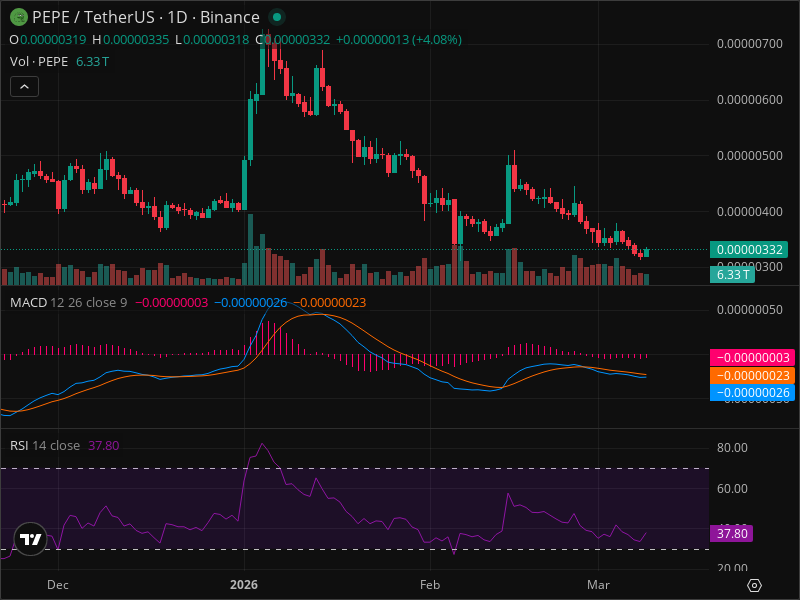Select the MACD 12 26 close 9 legend

[x=68, y=303]
